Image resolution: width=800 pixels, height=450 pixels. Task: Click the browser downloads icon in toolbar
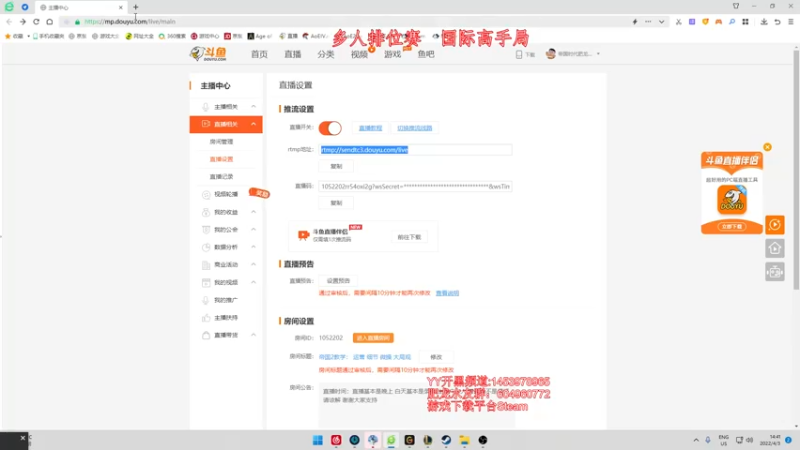tap(764, 21)
